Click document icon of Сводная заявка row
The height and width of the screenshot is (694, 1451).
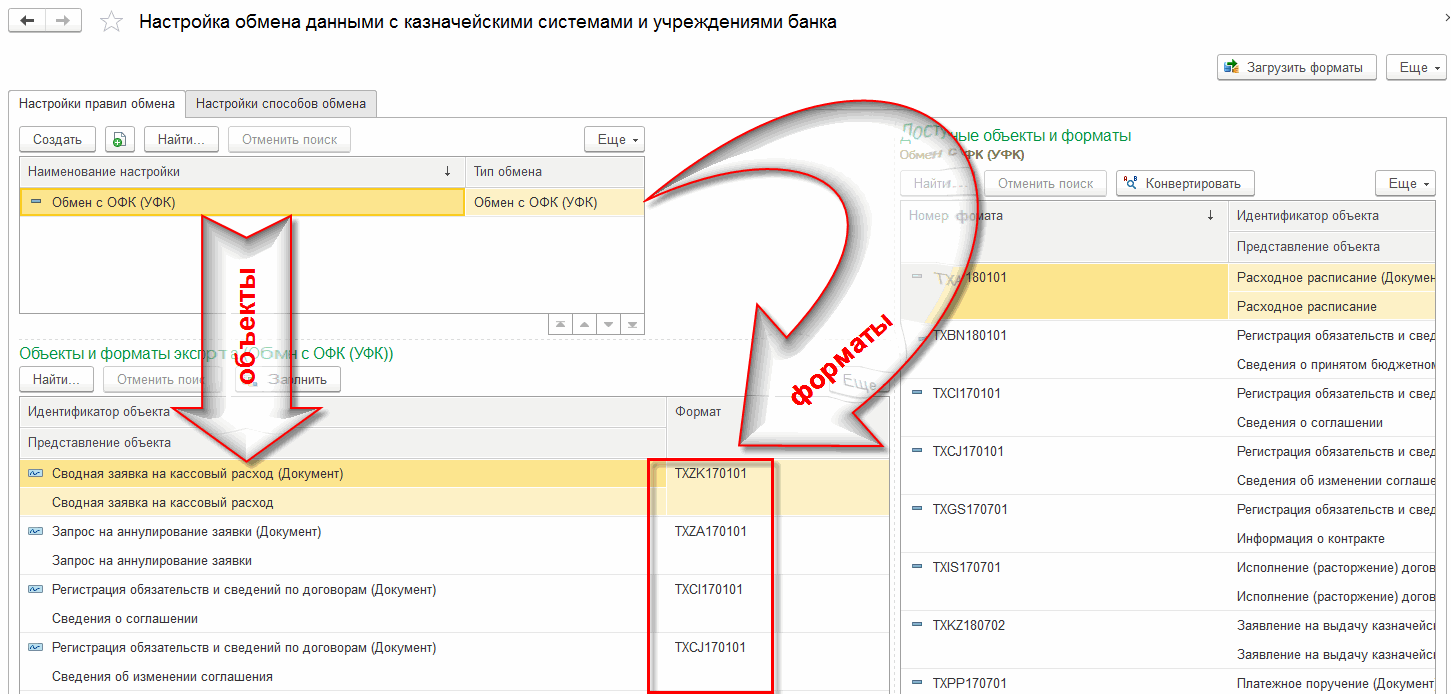coord(36,474)
